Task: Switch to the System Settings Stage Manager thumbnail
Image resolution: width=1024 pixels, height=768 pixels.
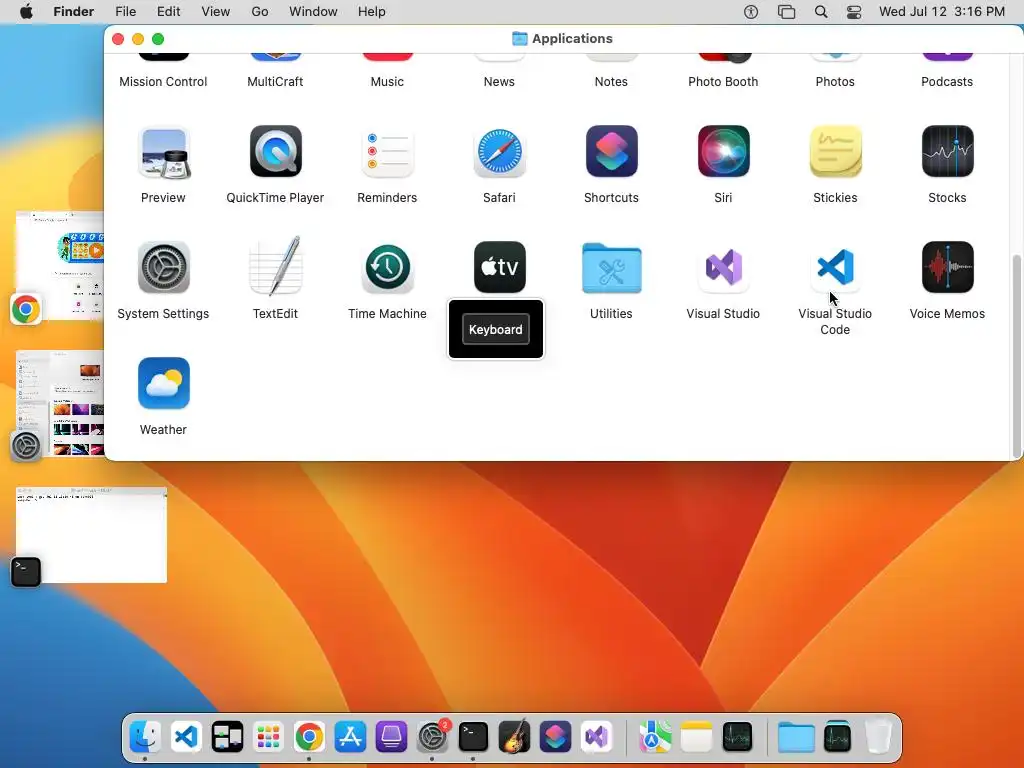Action: pyautogui.click(x=60, y=403)
